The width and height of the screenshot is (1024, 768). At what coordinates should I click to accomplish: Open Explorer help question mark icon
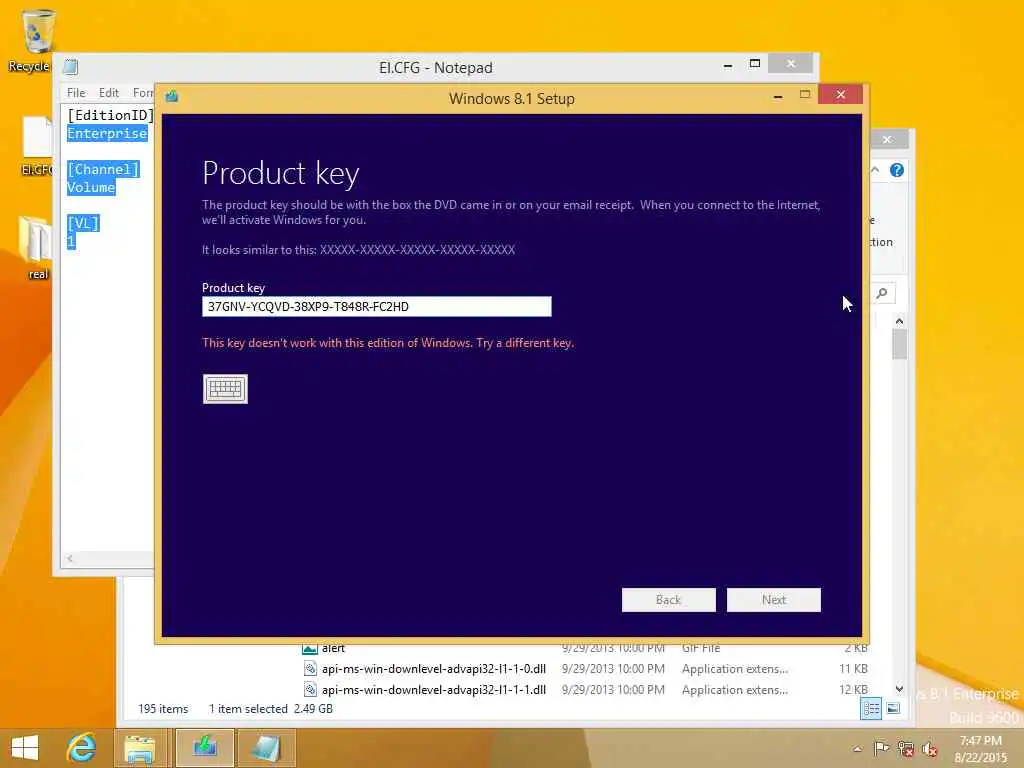pyautogui.click(x=897, y=170)
